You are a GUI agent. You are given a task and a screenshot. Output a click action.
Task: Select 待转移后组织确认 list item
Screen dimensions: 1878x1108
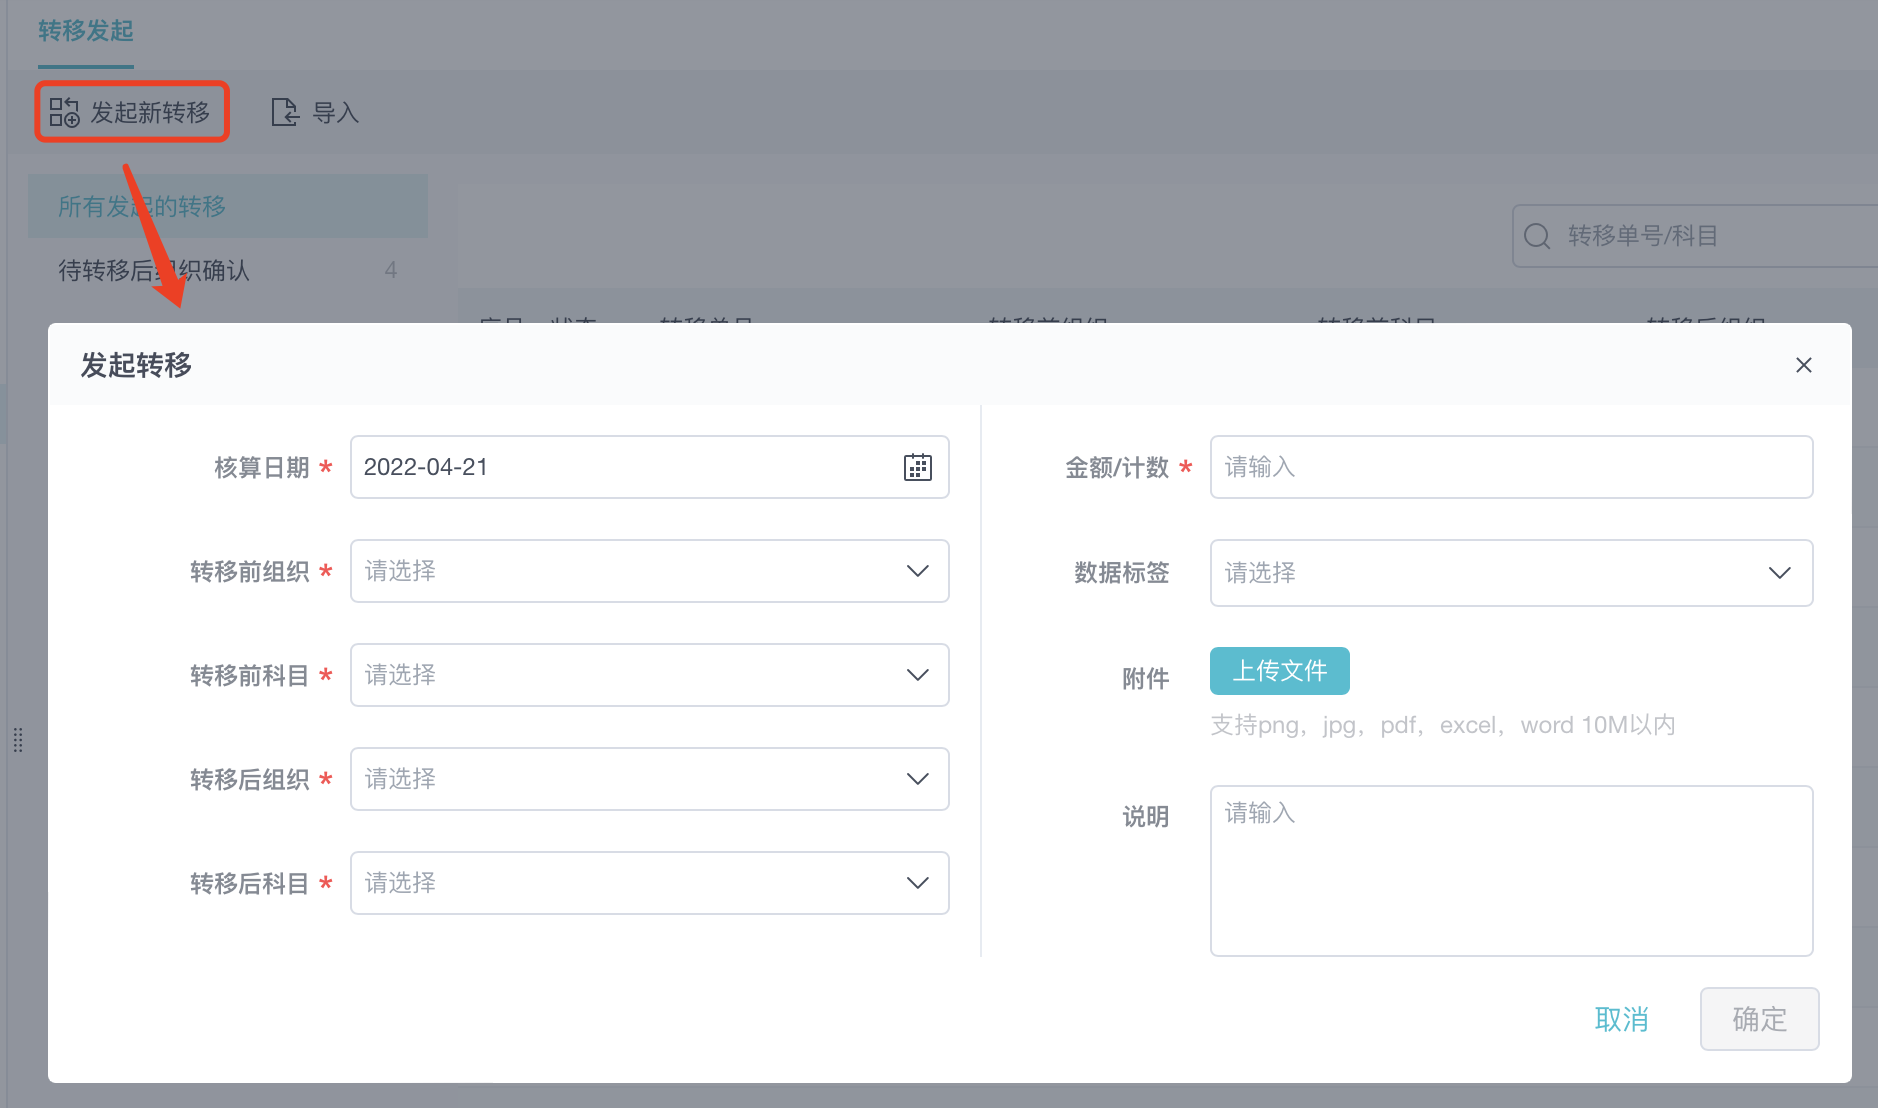154,270
